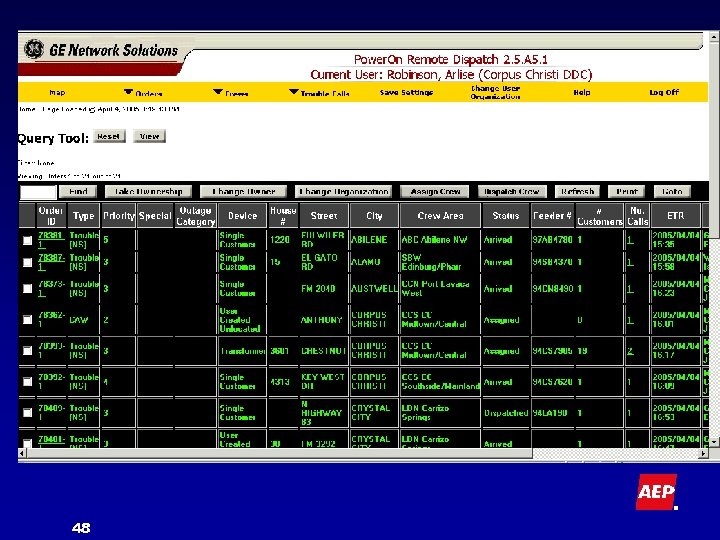The width and height of the screenshot is (720, 540).
Task: Sort by the Type column header
Action: tap(83, 216)
